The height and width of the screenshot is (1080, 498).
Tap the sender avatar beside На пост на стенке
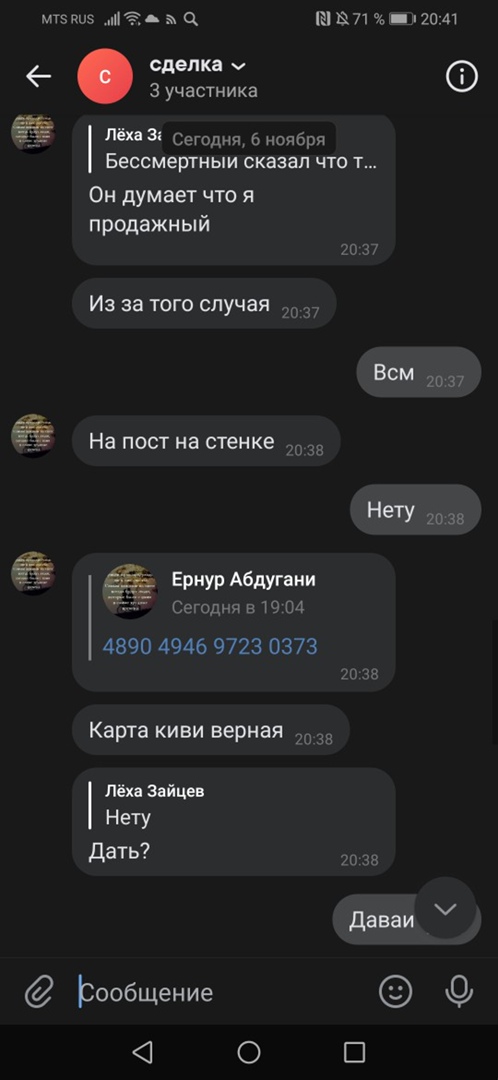[x=32, y=436]
